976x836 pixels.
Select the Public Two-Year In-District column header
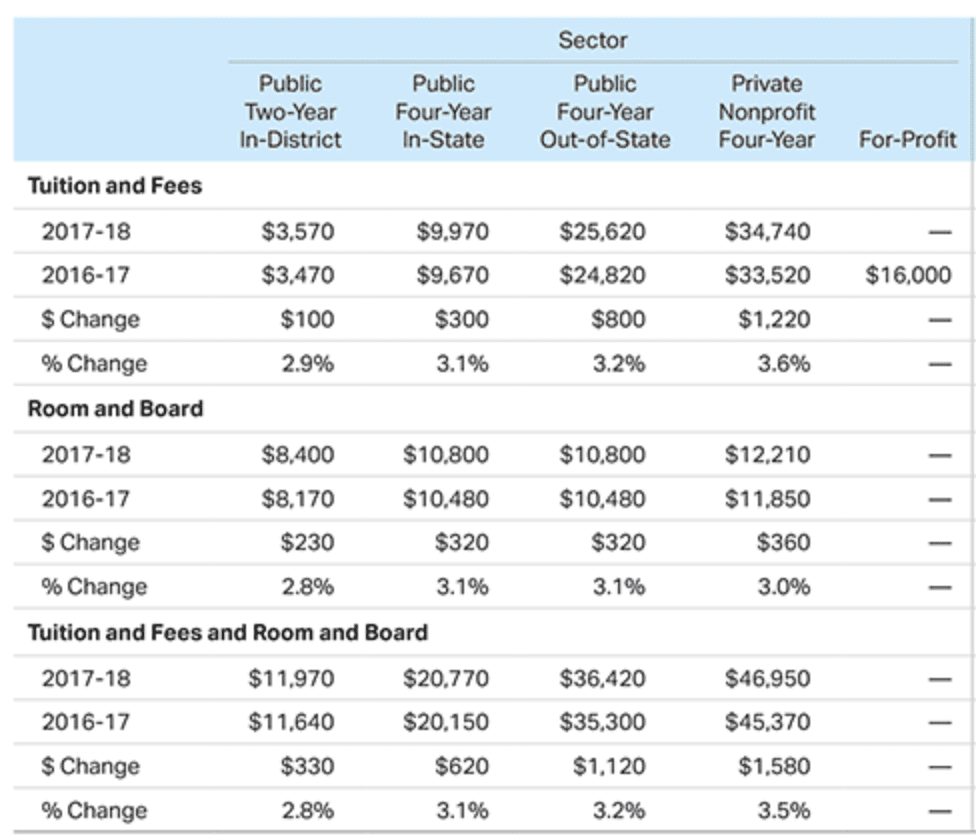(291, 112)
